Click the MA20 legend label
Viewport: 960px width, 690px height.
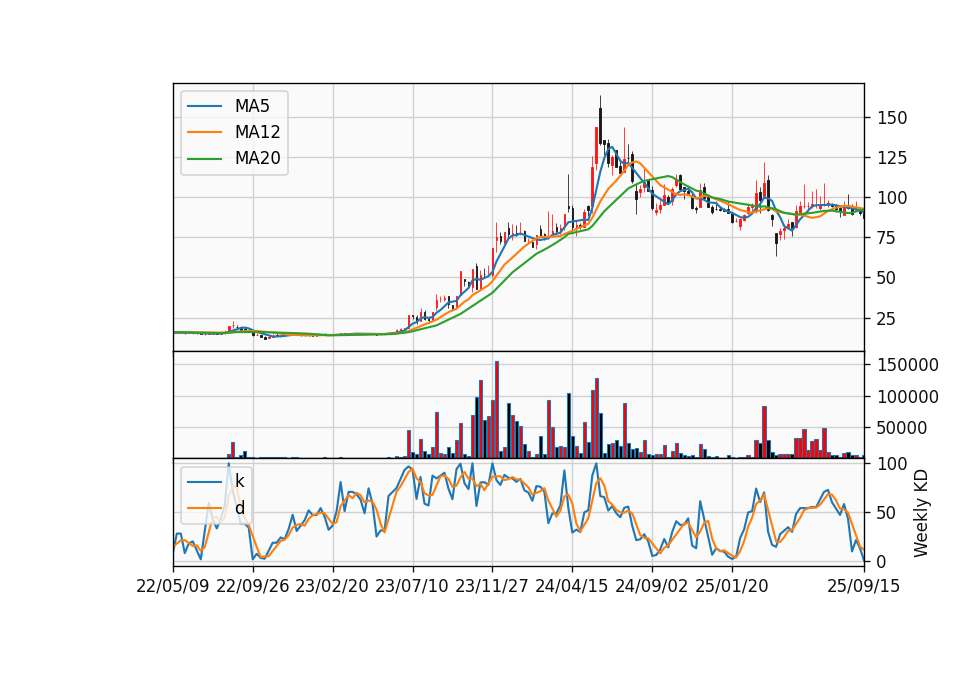coord(257,159)
